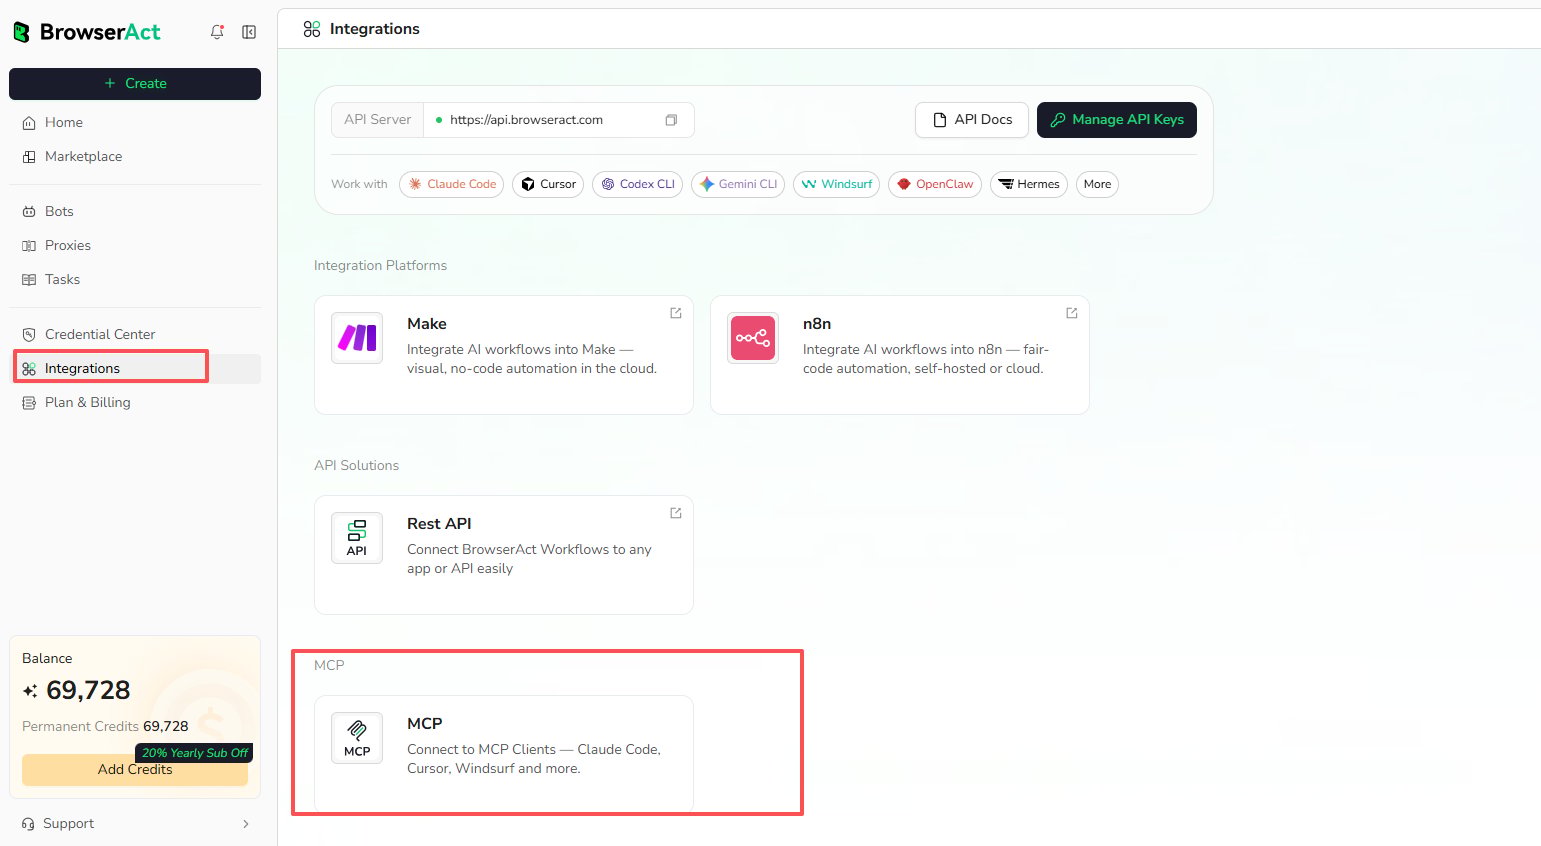Select the Claude Code chip

pyautogui.click(x=451, y=184)
